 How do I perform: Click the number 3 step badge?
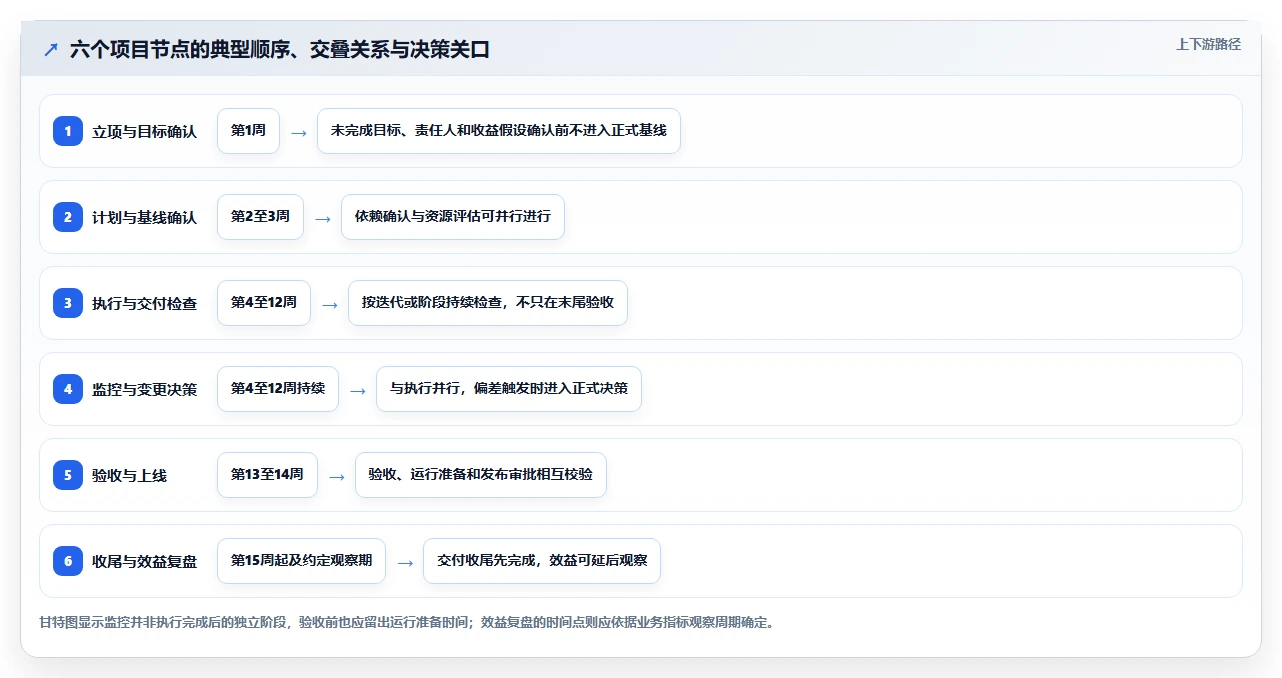coord(68,303)
